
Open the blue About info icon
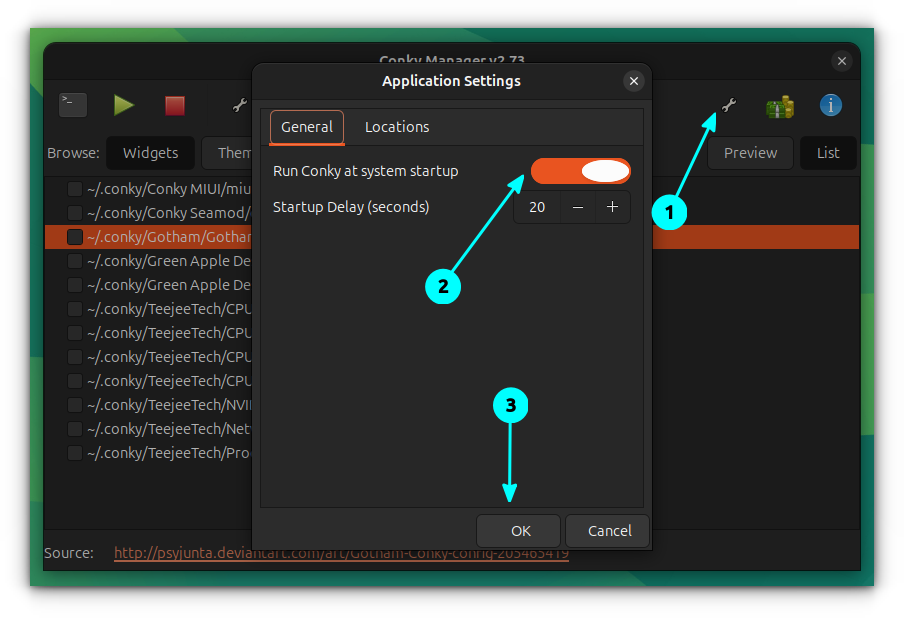pyautogui.click(x=830, y=105)
